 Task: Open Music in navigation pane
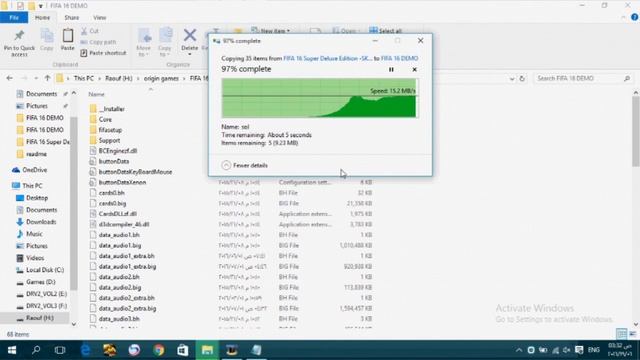pos(29,234)
